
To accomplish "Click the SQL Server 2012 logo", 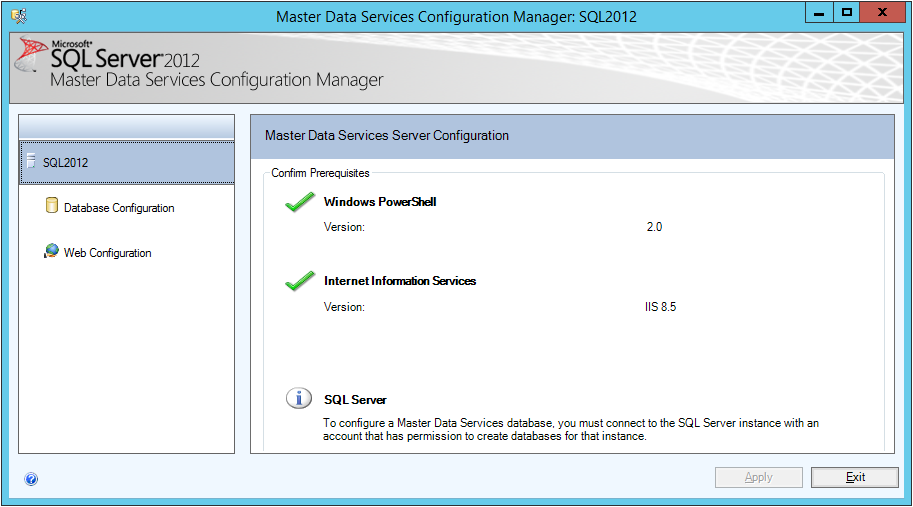I will [108, 57].
